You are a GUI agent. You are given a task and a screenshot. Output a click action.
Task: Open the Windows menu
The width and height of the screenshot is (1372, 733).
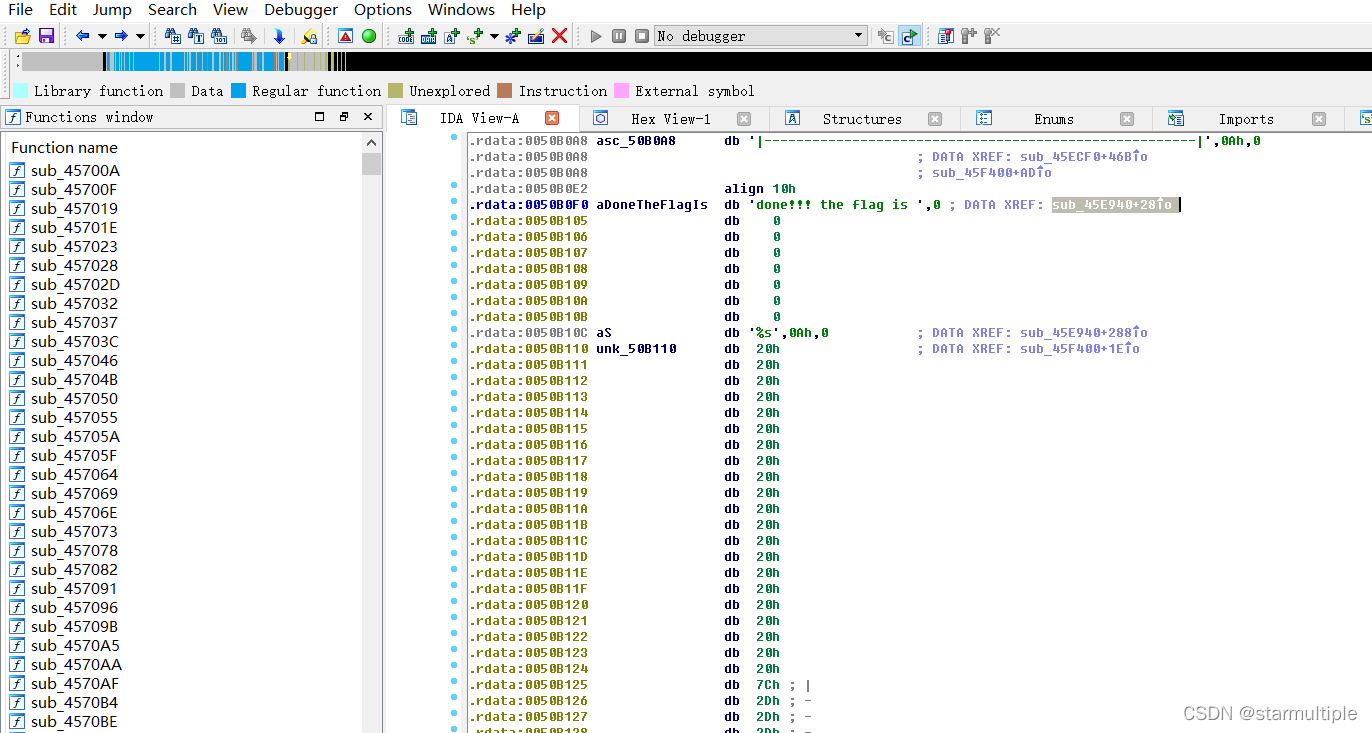pos(461,10)
